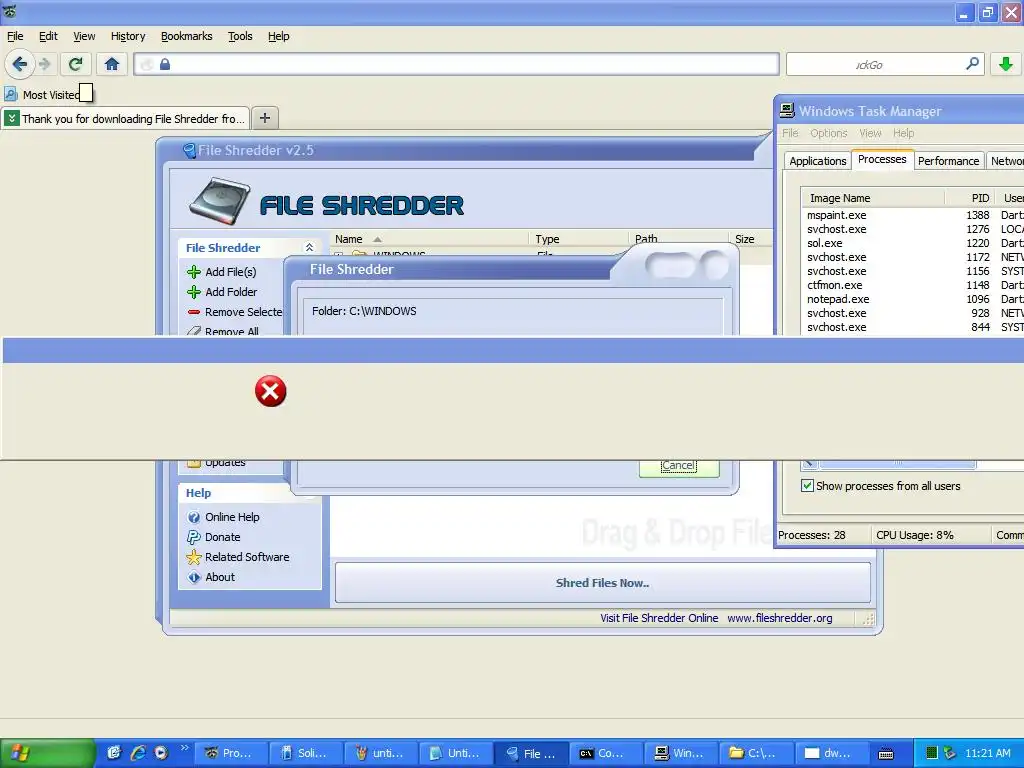Switch to Solitaire taskbar button
This screenshot has height=768, width=1024.
304,753
